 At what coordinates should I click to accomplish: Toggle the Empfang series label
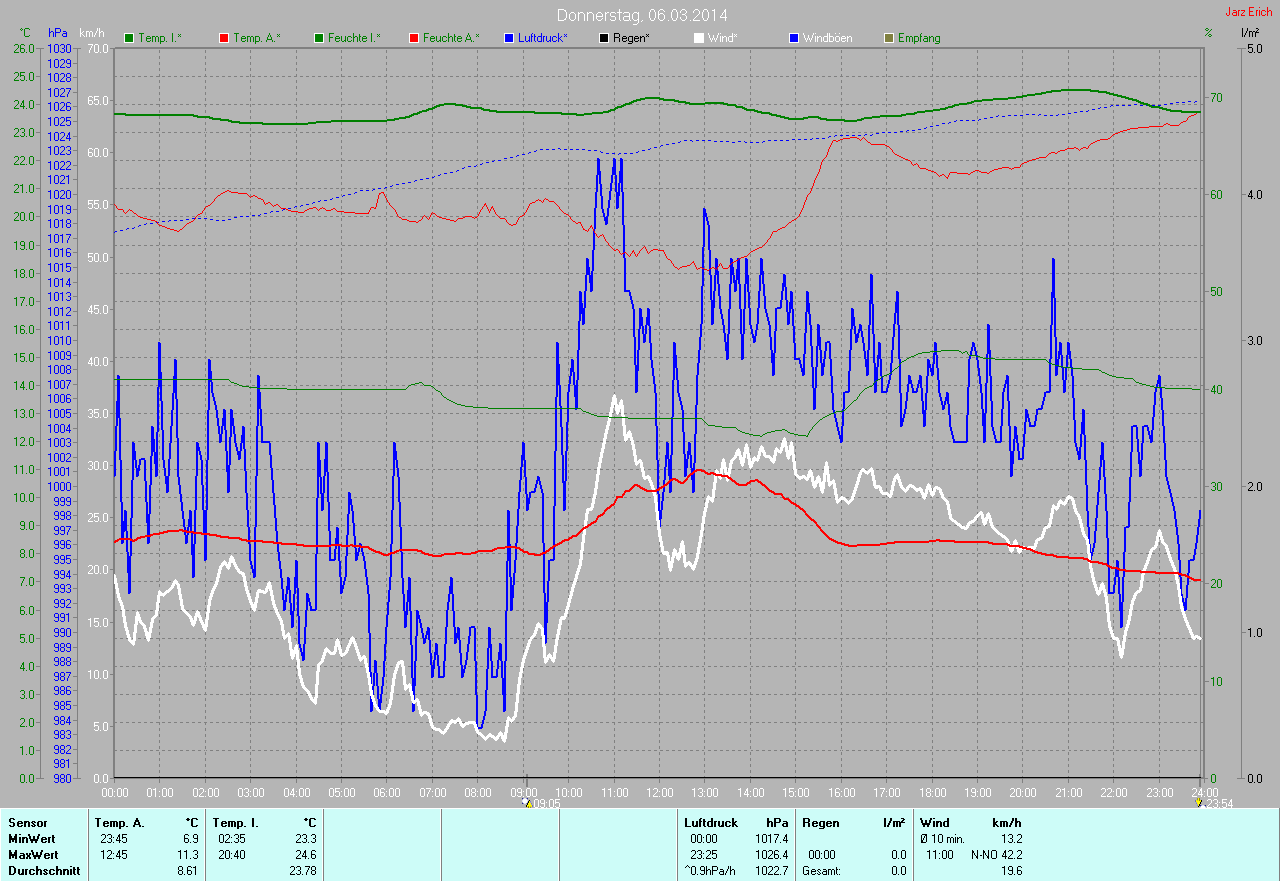919,38
